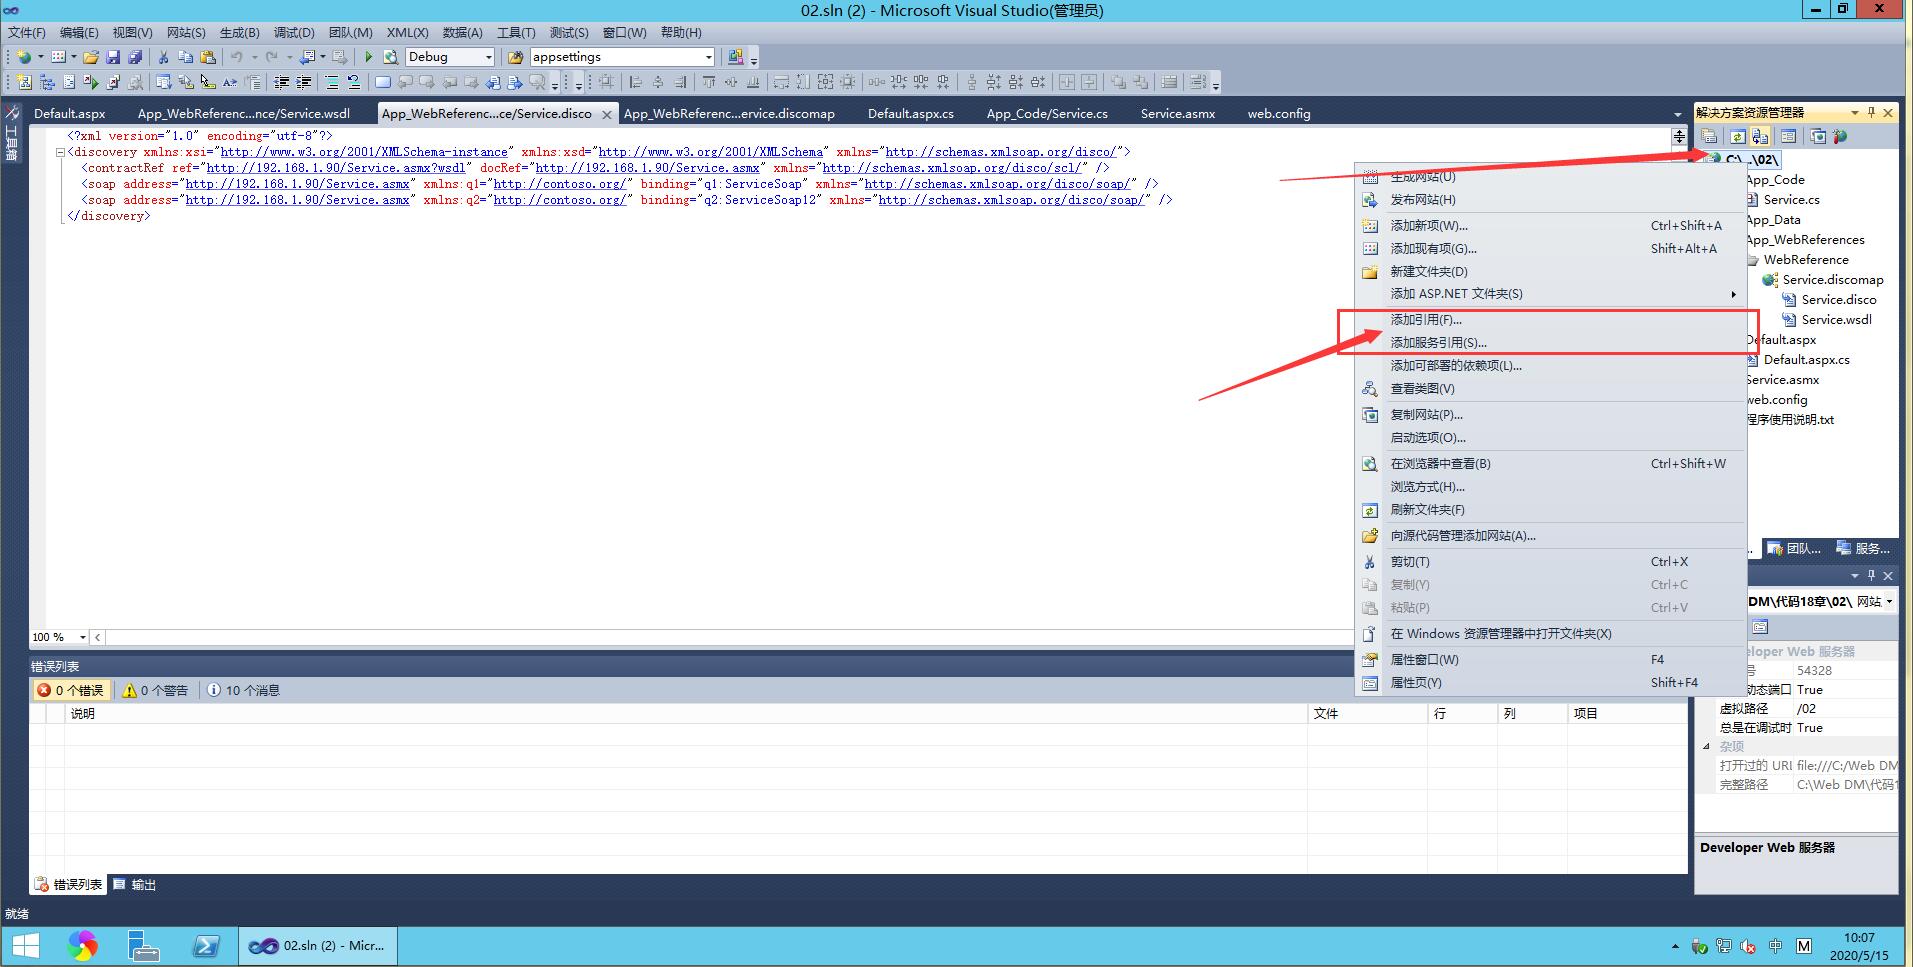Click the colorful browser icon in taskbar
This screenshot has width=1913, height=967.
coord(83,946)
